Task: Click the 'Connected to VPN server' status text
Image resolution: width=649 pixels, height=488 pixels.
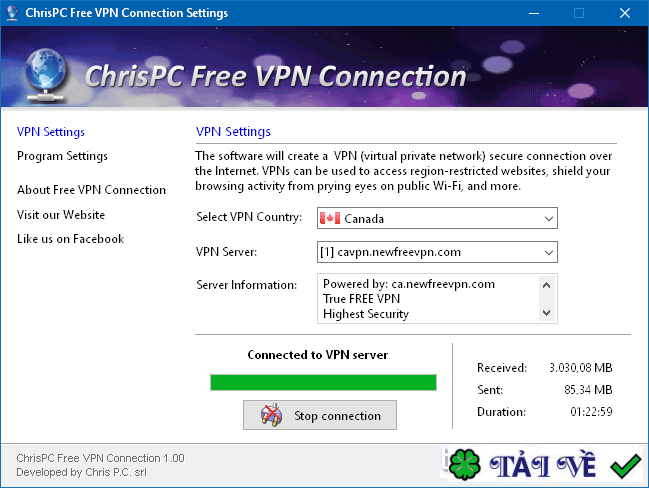Action: click(318, 355)
